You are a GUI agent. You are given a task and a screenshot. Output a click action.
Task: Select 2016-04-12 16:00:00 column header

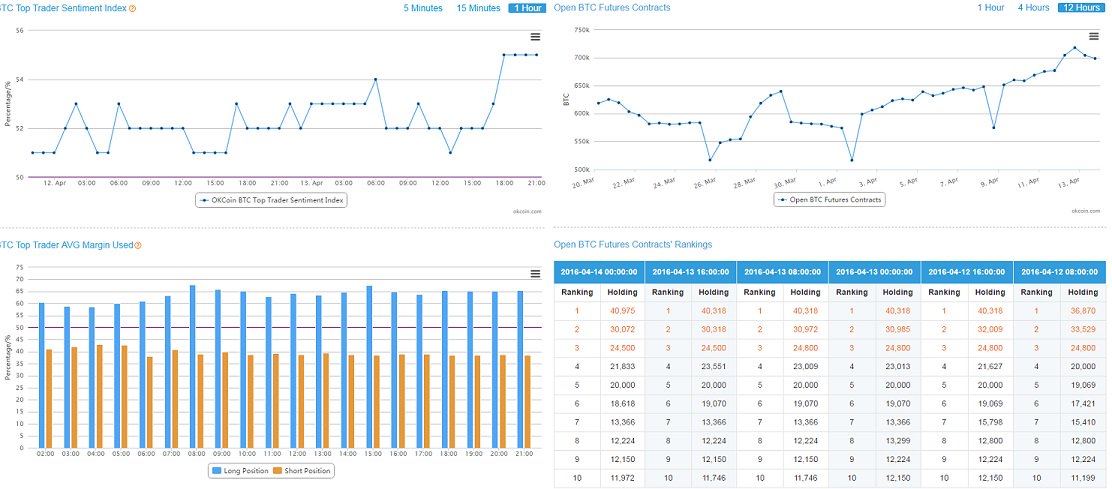point(967,272)
